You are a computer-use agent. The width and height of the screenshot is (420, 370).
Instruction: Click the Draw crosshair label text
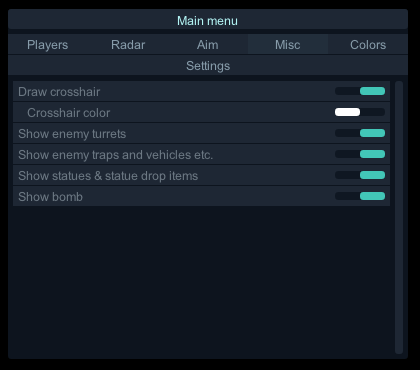pos(59,92)
